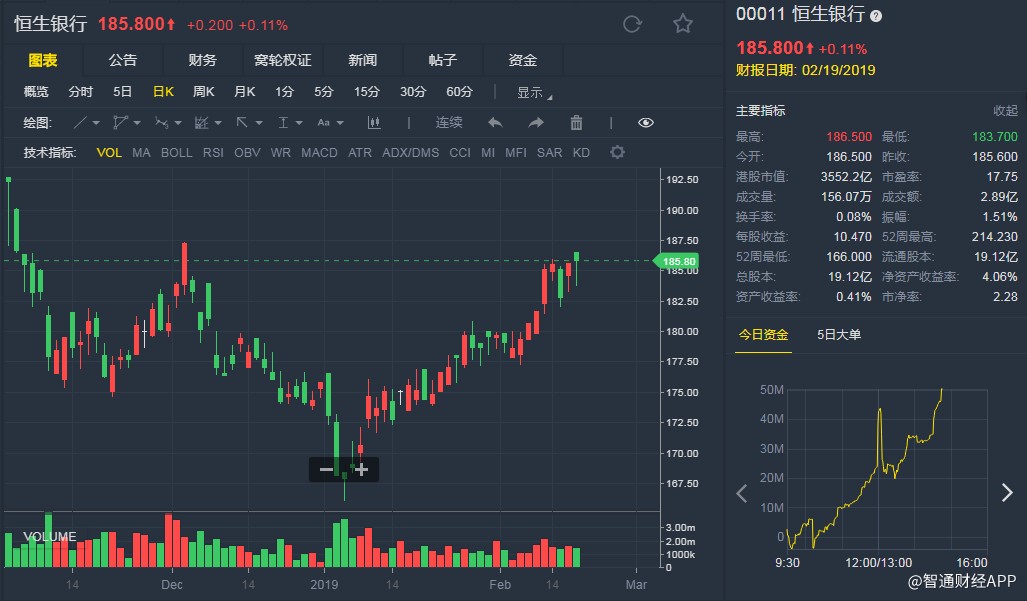Viewport: 1027px width, 601px height.
Task: Open the 新闻 news tab
Action: (x=362, y=60)
